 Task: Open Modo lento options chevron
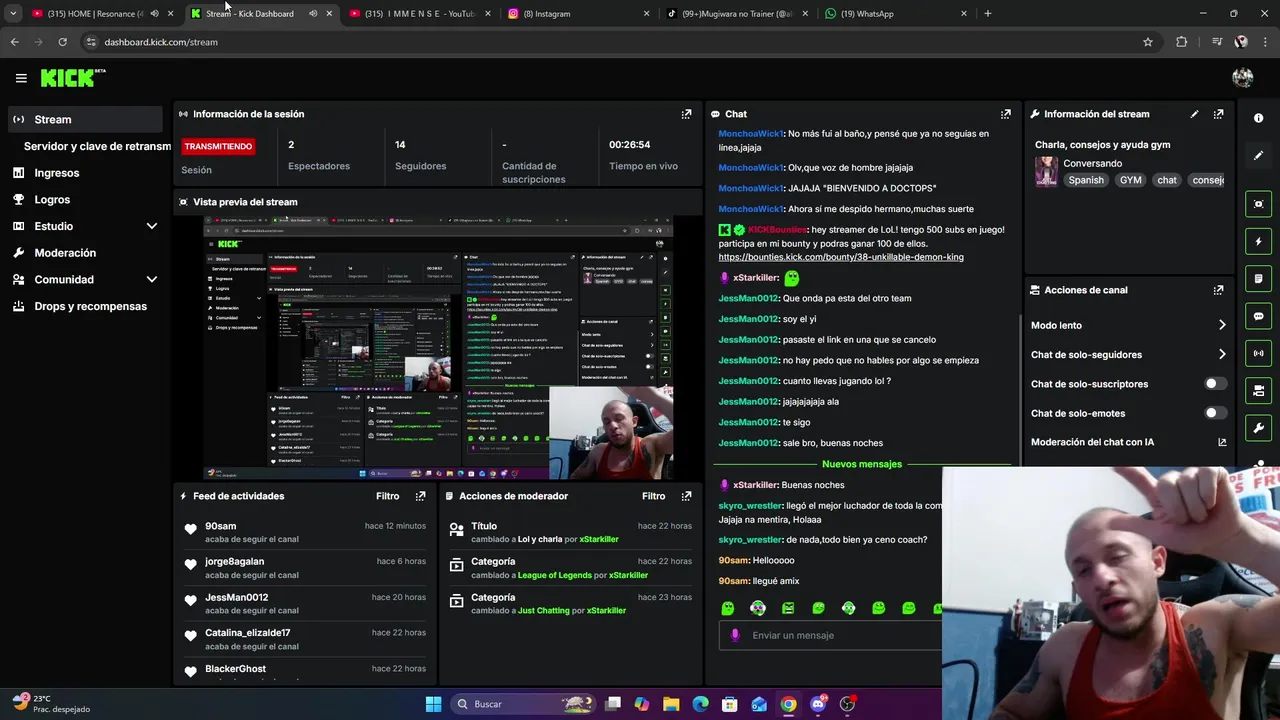pos(1222,325)
